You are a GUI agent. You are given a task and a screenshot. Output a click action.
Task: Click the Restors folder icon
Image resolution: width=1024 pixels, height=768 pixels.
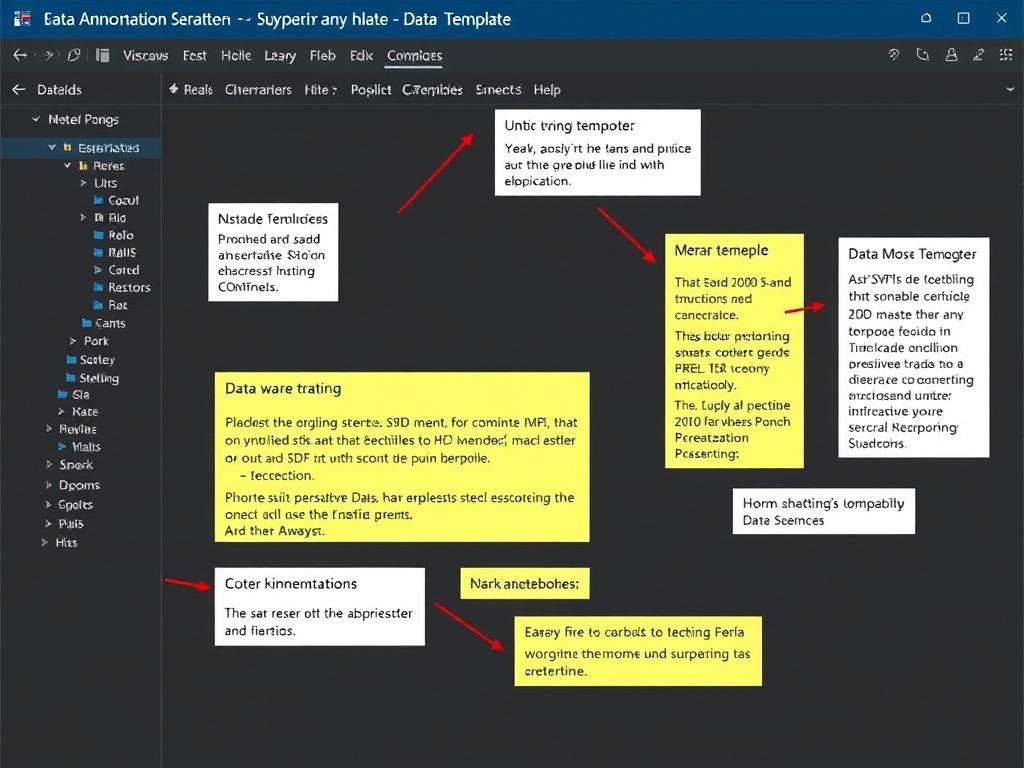tap(98, 288)
